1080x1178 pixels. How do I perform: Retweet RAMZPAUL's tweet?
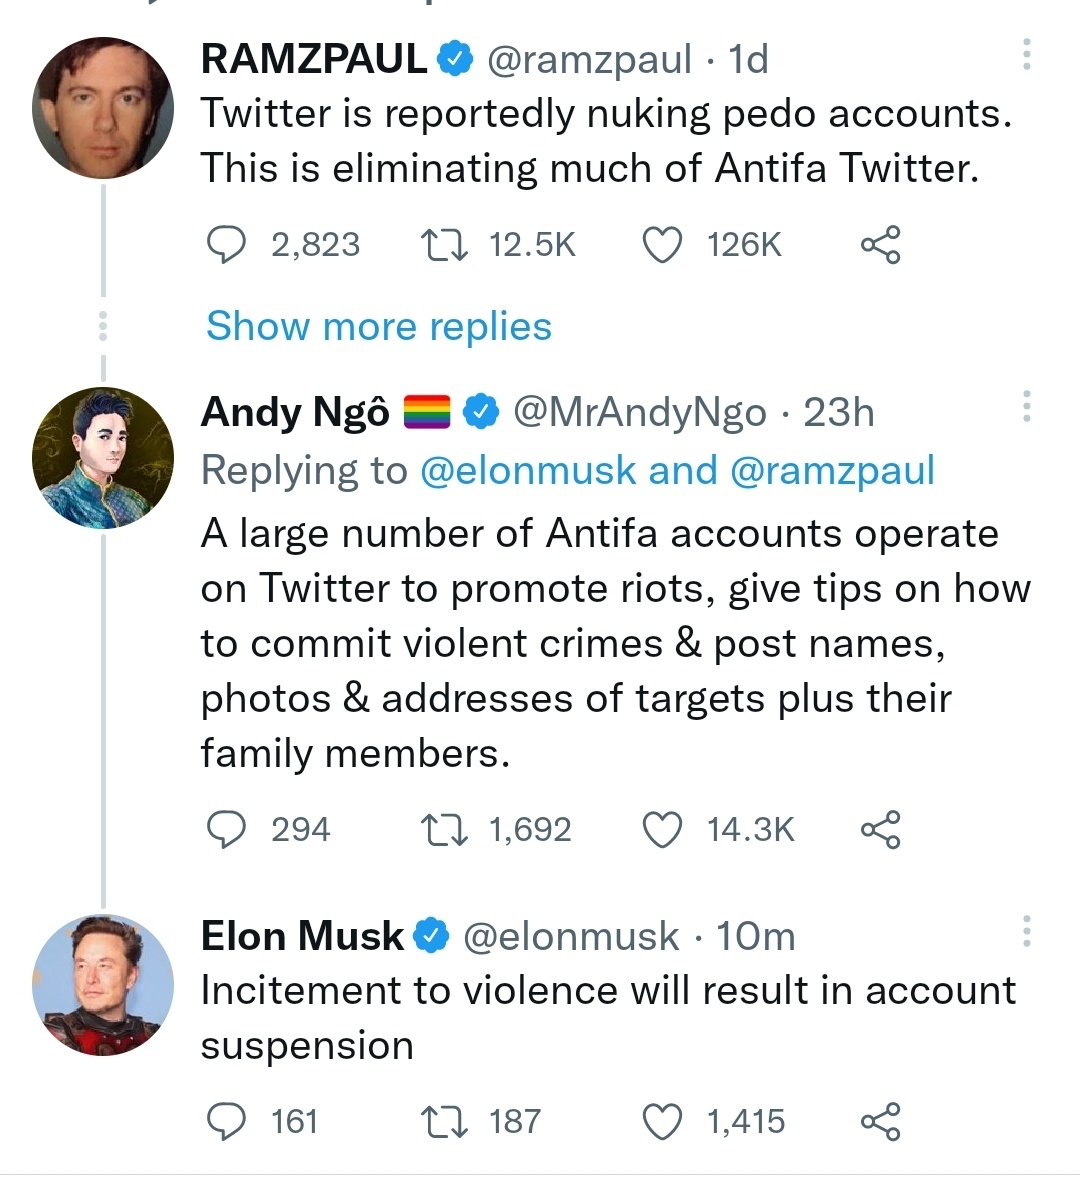pyautogui.click(x=443, y=245)
